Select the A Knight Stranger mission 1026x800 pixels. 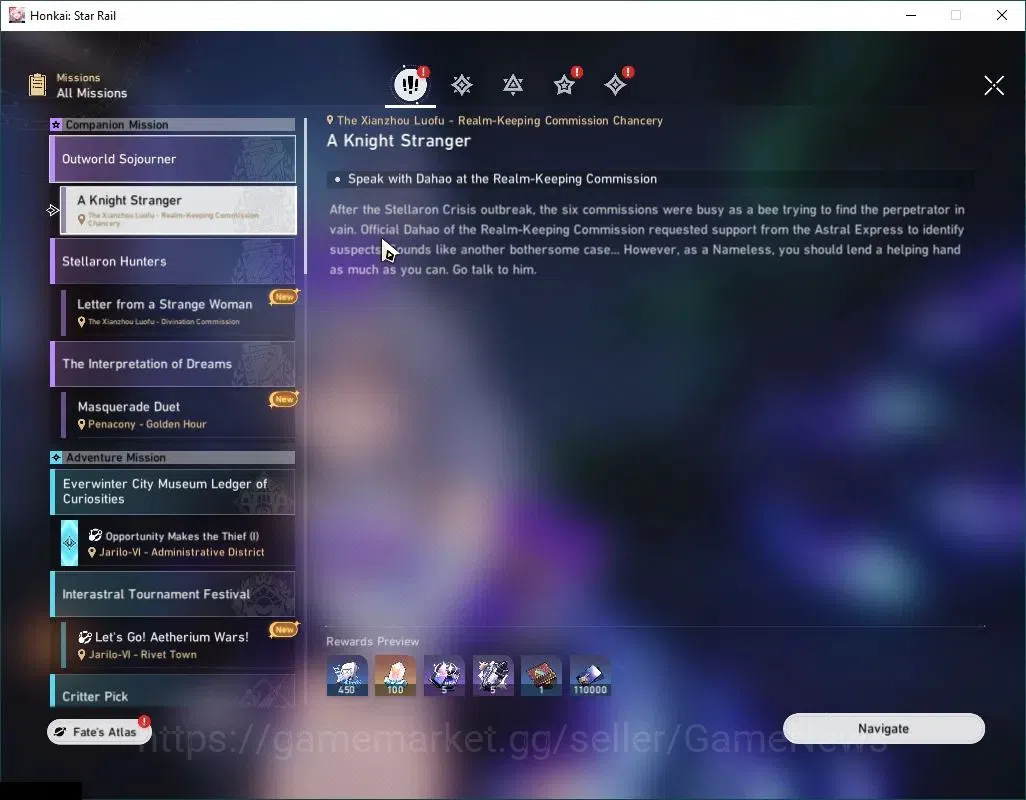[x=178, y=210]
